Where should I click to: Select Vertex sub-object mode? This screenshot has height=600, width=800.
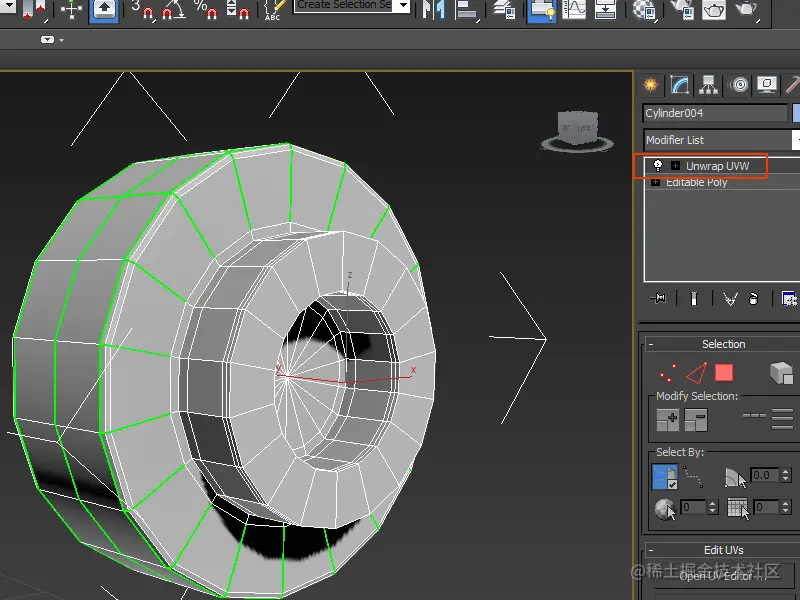(x=668, y=373)
